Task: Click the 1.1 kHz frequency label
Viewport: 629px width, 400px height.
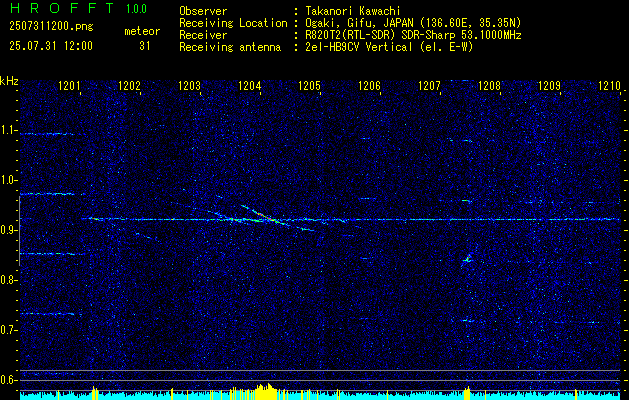Action: point(9,131)
